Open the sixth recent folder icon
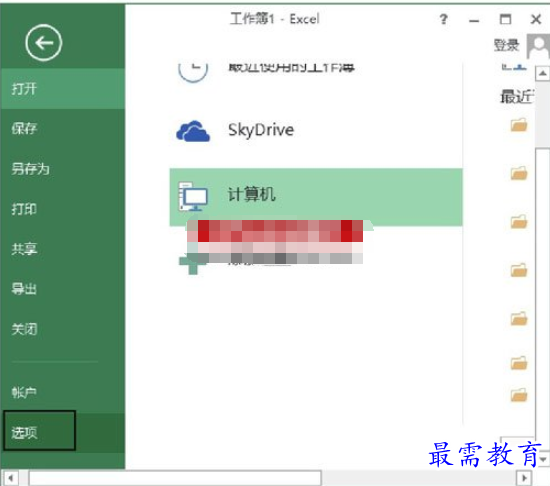This screenshot has height=486, width=550. pyautogui.click(x=519, y=363)
